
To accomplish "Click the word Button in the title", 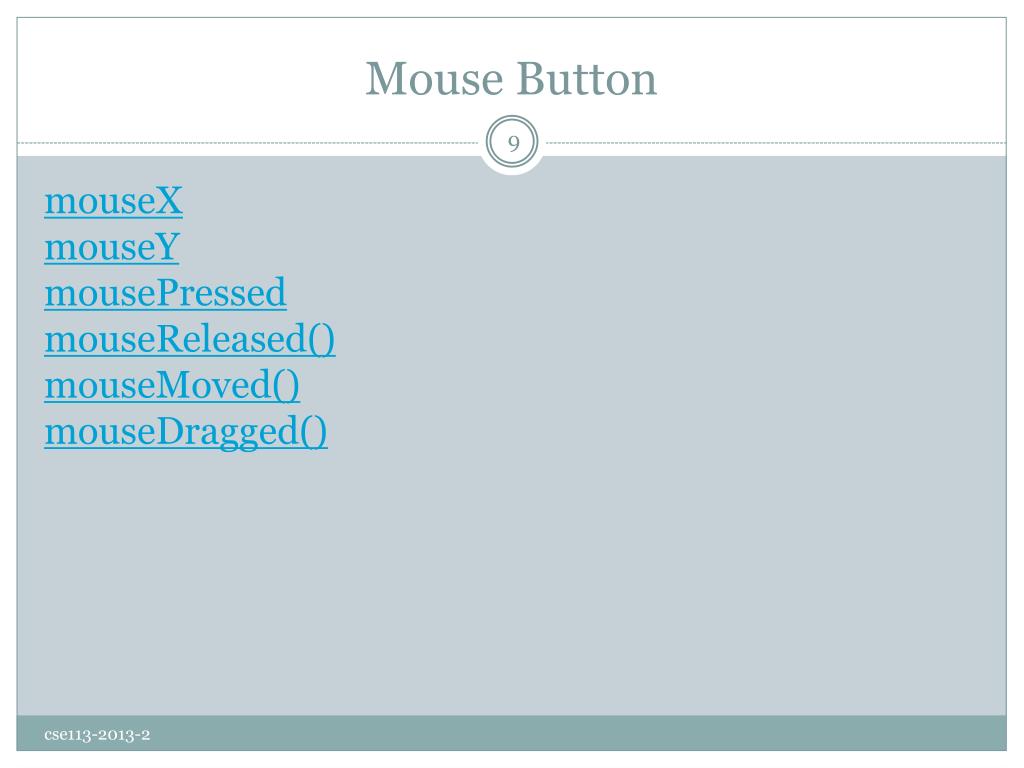I will pyautogui.click(x=587, y=79).
